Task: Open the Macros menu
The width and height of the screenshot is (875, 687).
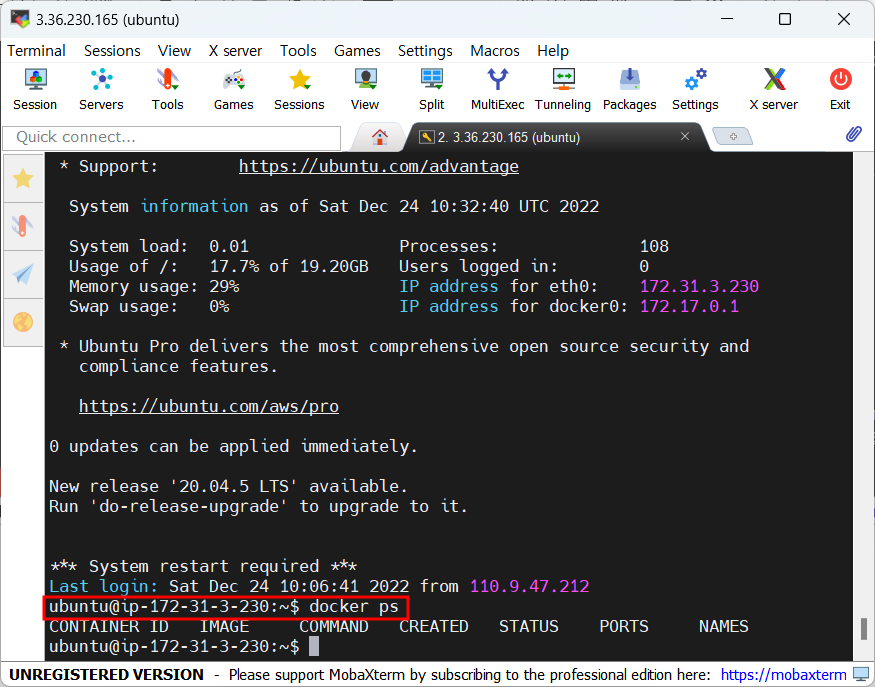Action: click(x=494, y=51)
